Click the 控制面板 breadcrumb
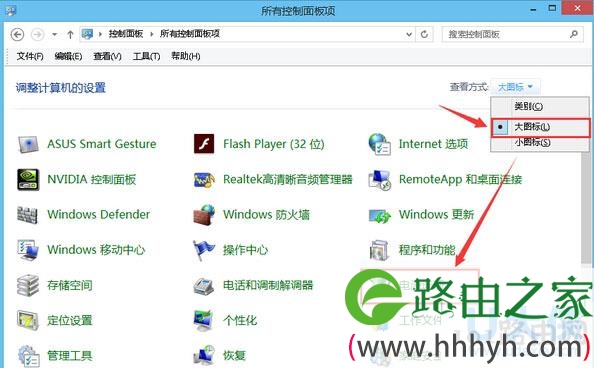This screenshot has width=594, height=368. click(126, 34)
